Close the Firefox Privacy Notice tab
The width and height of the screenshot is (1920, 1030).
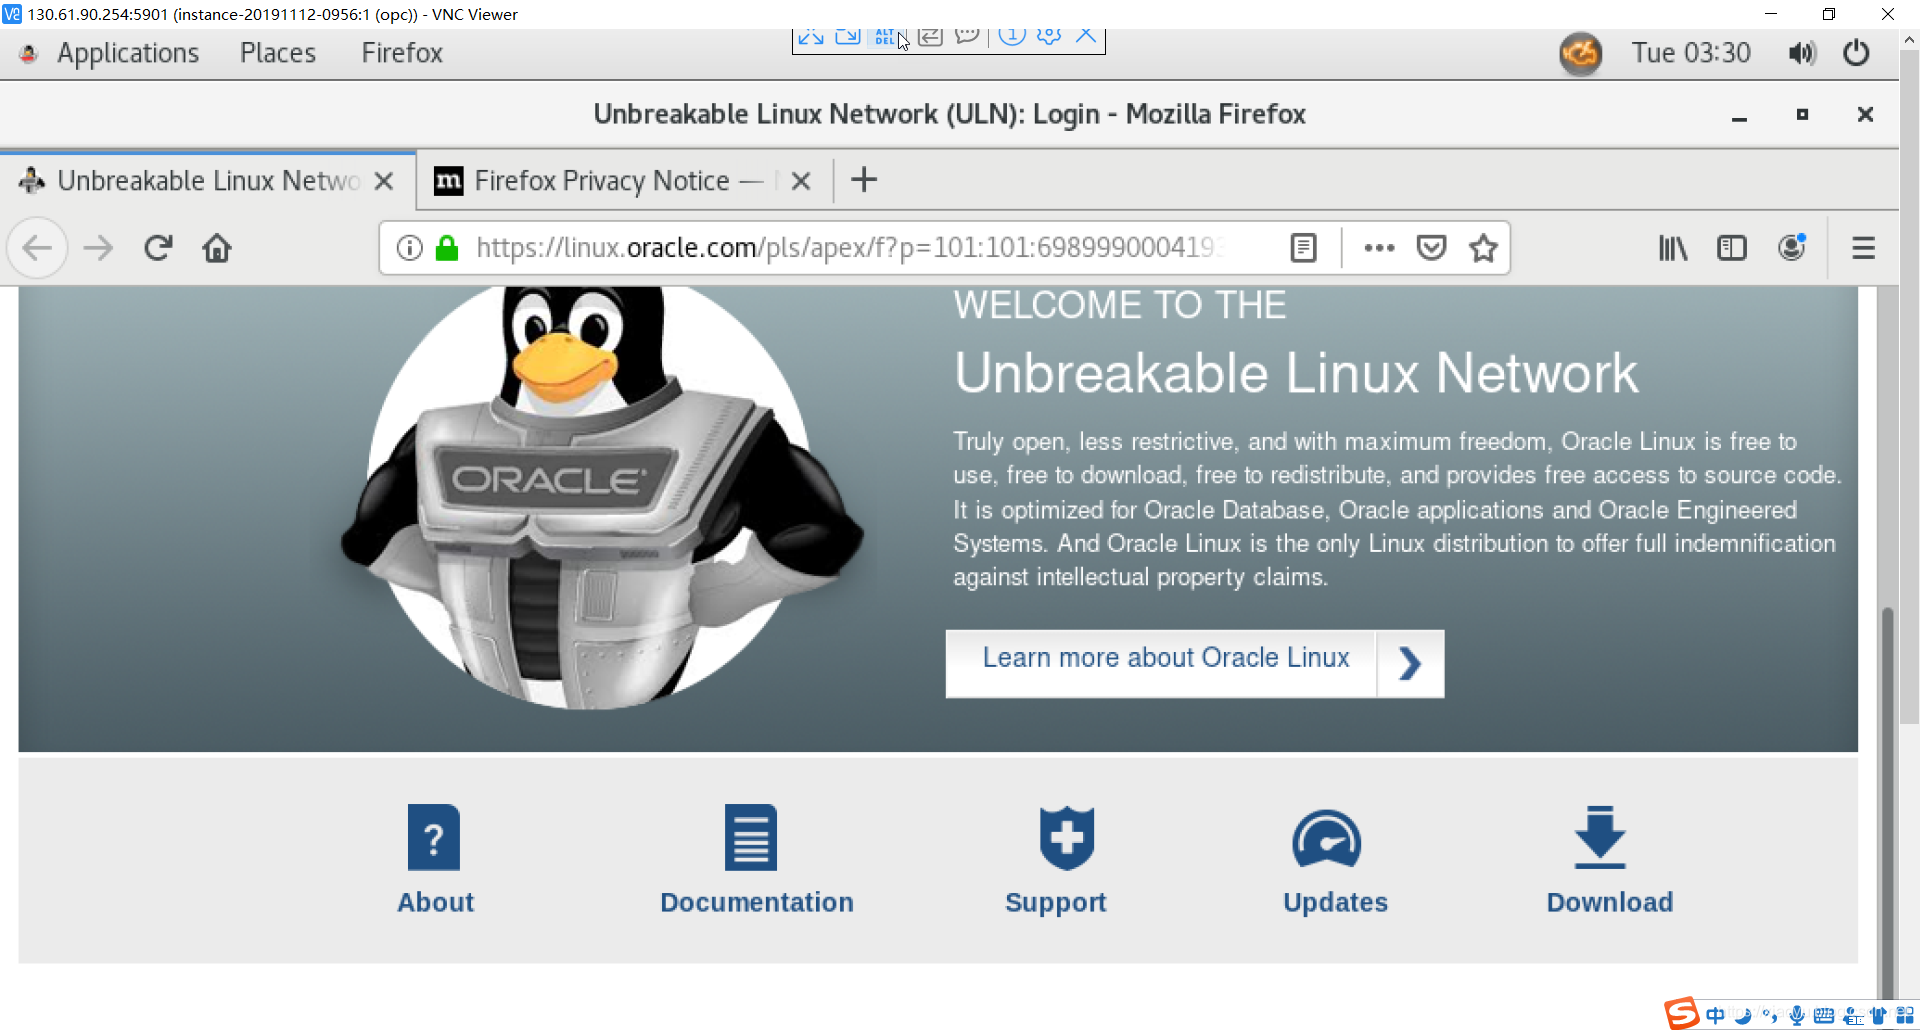pos(800,181)
